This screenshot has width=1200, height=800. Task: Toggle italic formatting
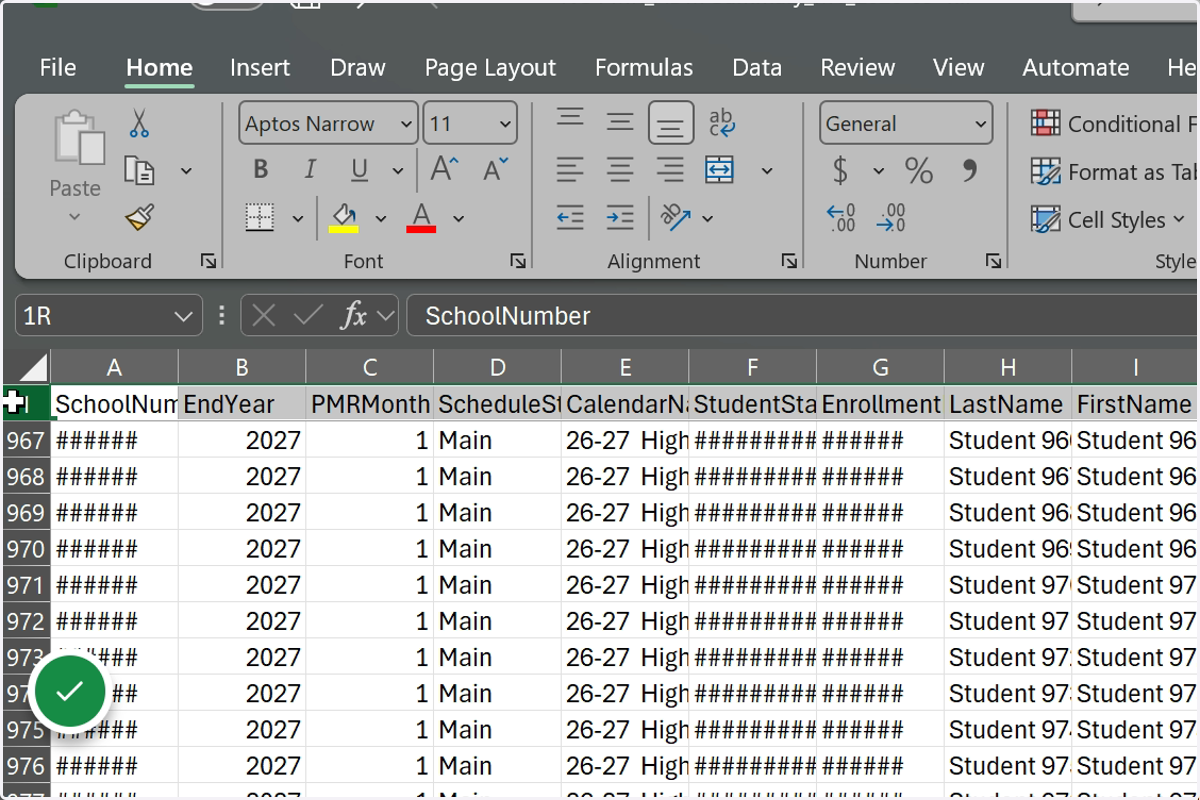click(310, 170)
